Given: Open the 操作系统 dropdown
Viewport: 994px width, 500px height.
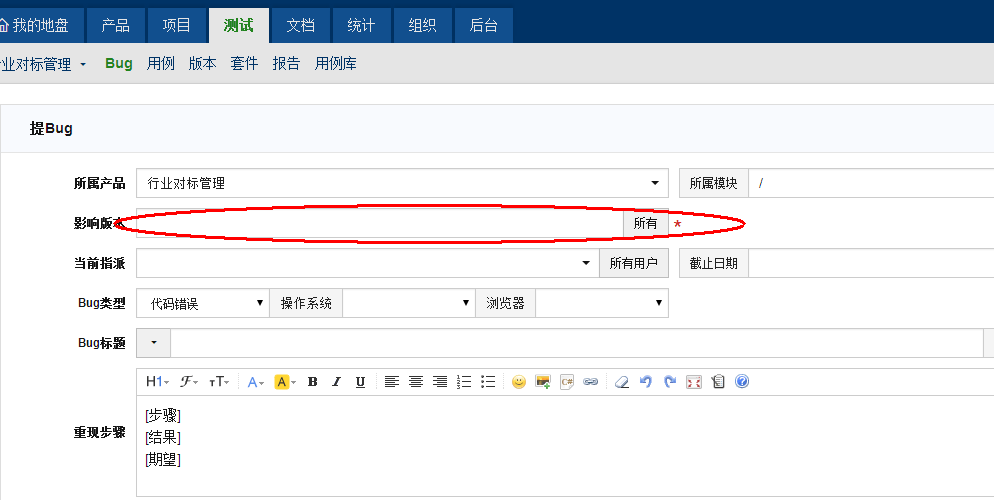Looking at the screenshot, I should click(x=409, y=303).
